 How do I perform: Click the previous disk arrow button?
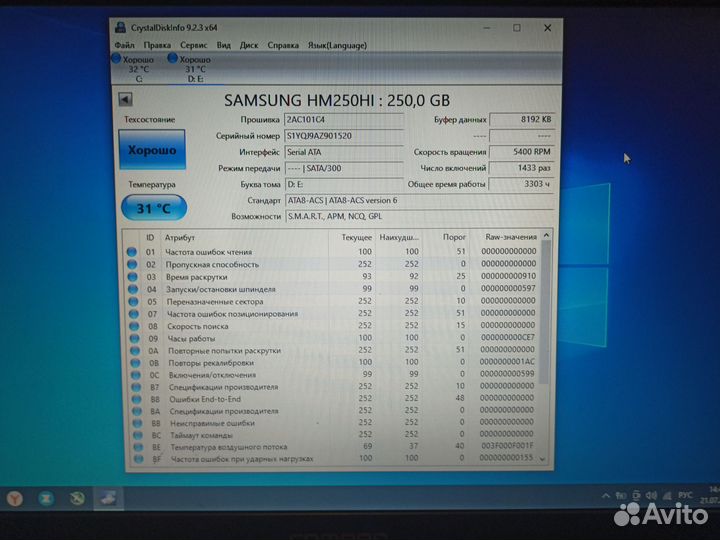[x=125, y=99]
